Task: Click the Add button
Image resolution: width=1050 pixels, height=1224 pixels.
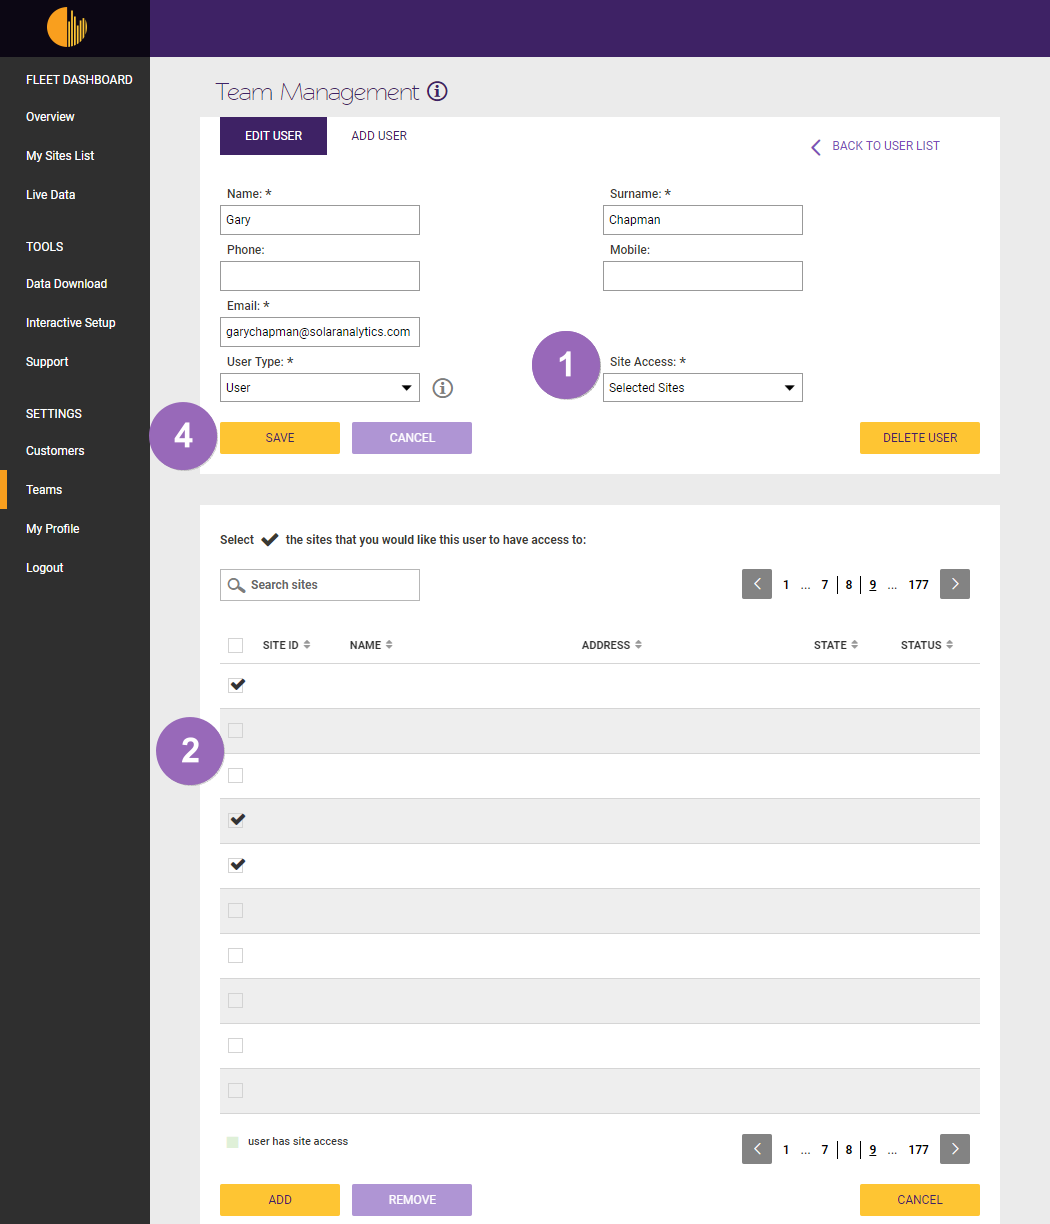Action: 280,1200
